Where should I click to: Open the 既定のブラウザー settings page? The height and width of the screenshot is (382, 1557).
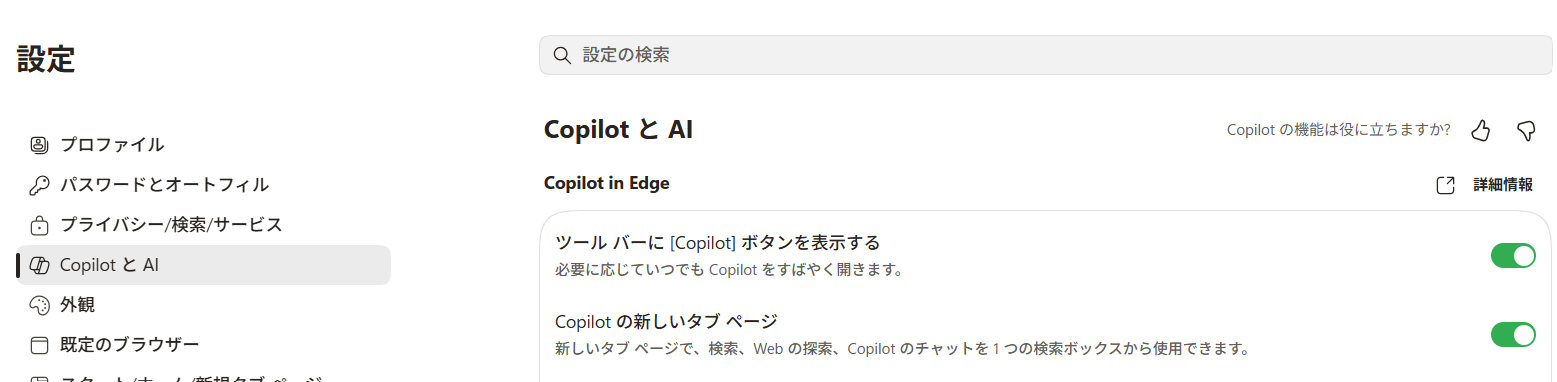coord(203,345)
